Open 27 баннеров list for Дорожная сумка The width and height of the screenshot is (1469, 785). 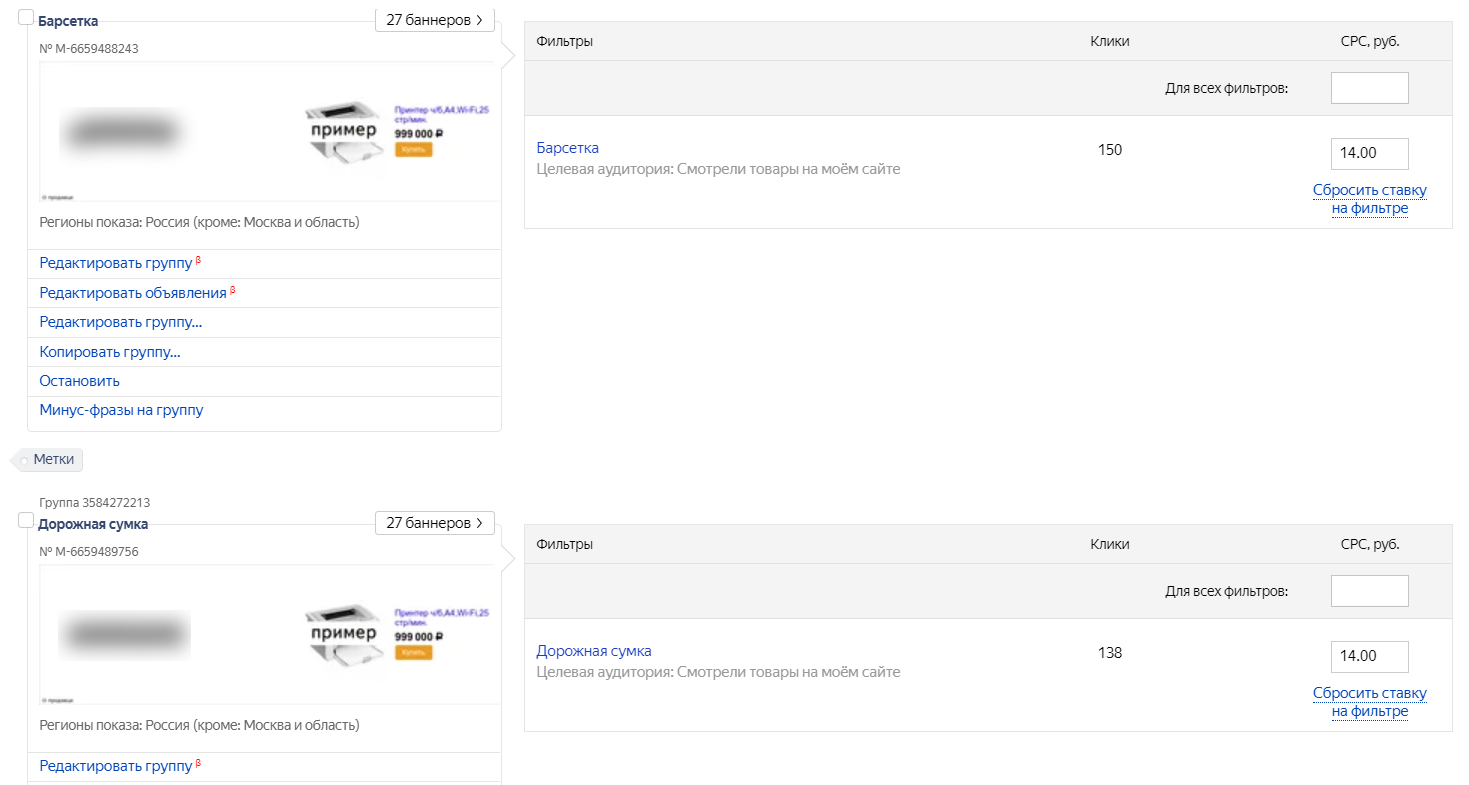tap(434, 523)
